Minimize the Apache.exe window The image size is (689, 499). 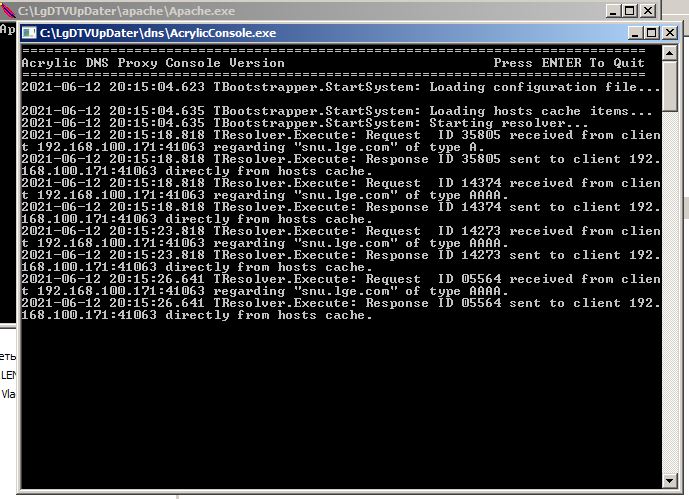[610, 10]
